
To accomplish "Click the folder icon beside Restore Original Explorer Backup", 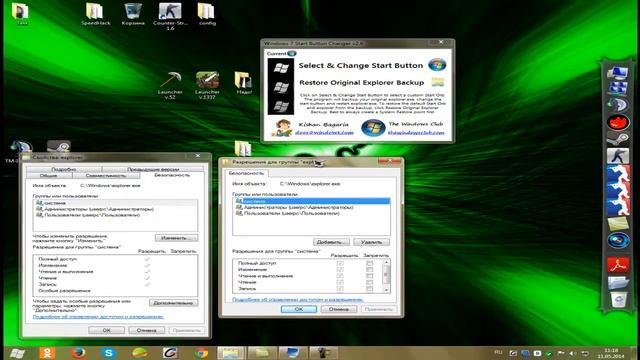I will click(438, 82).
